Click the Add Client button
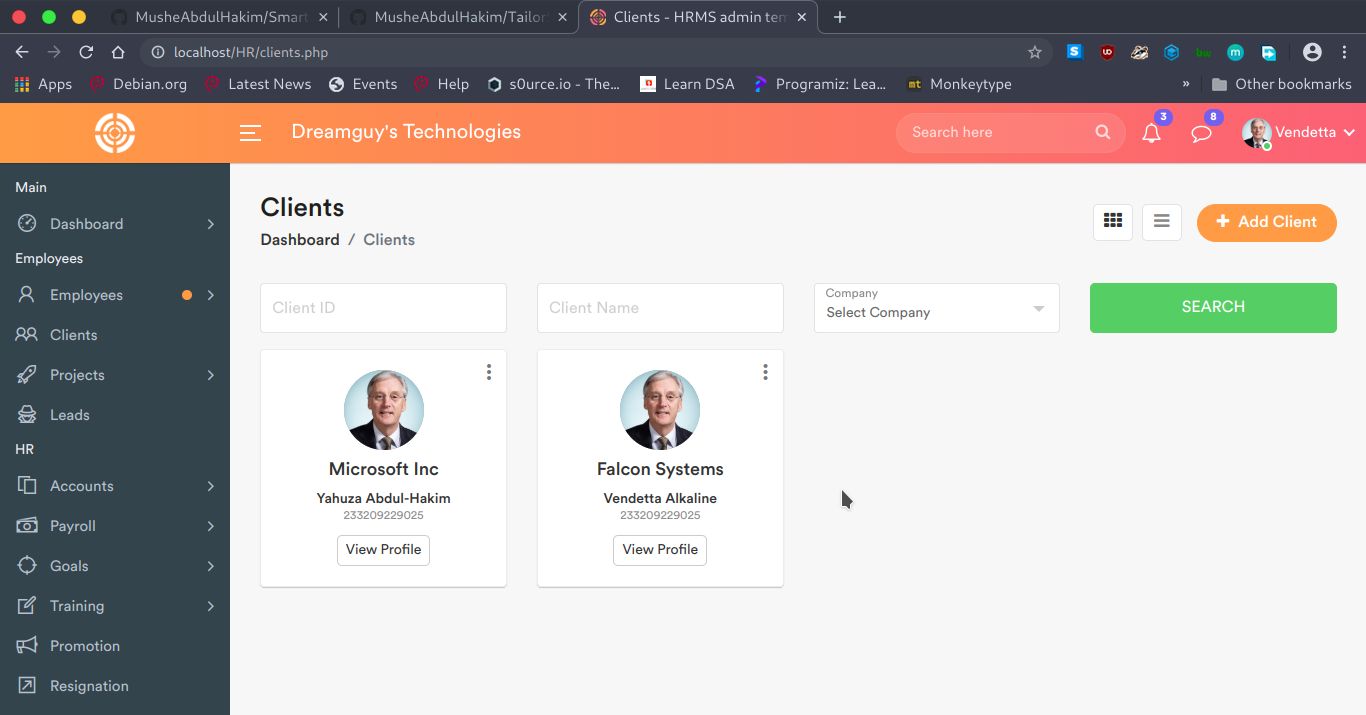 (1266, 222)
